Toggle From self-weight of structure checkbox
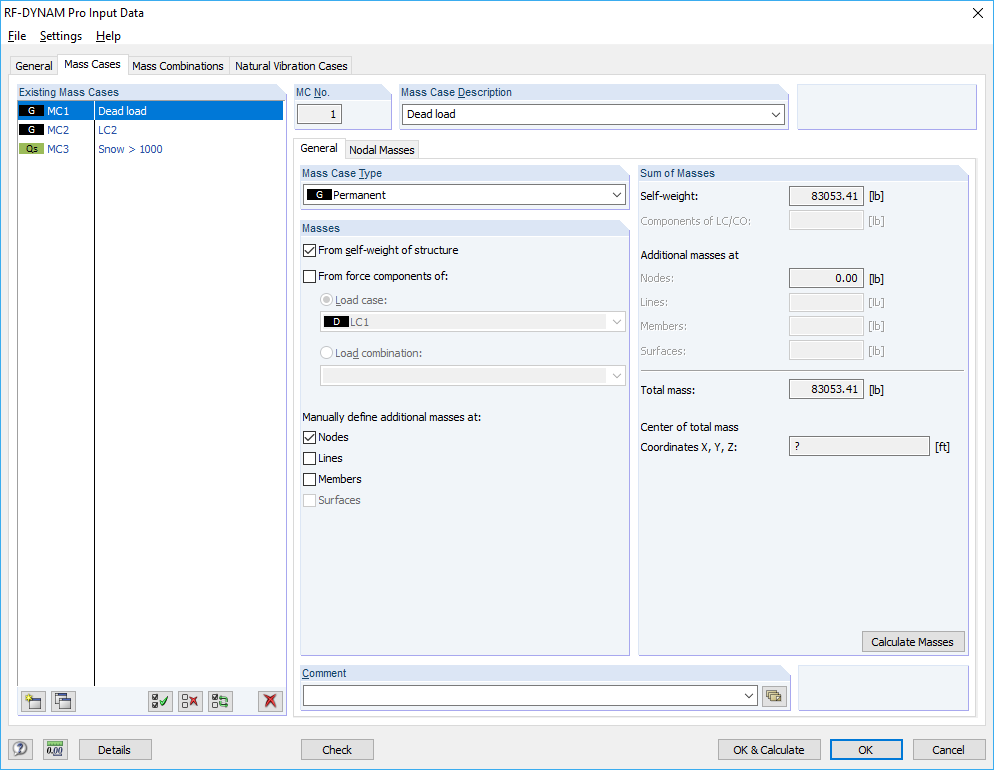994x770 pixels. click(x=309, y=250)
